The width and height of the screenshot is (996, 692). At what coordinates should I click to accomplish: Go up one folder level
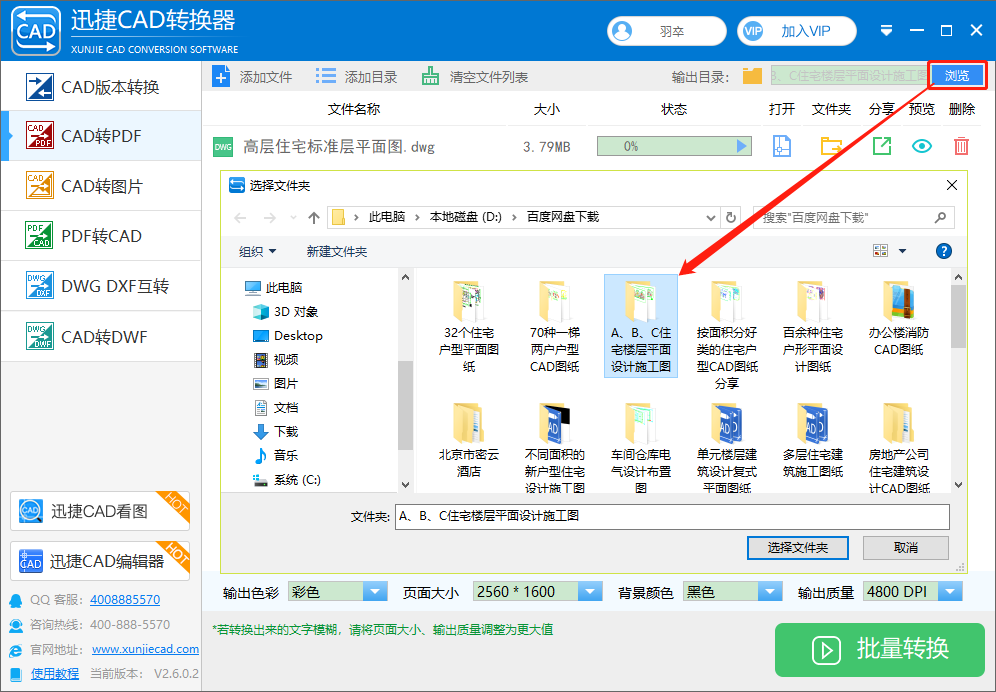pyautogui.click(x=314, y=218)
